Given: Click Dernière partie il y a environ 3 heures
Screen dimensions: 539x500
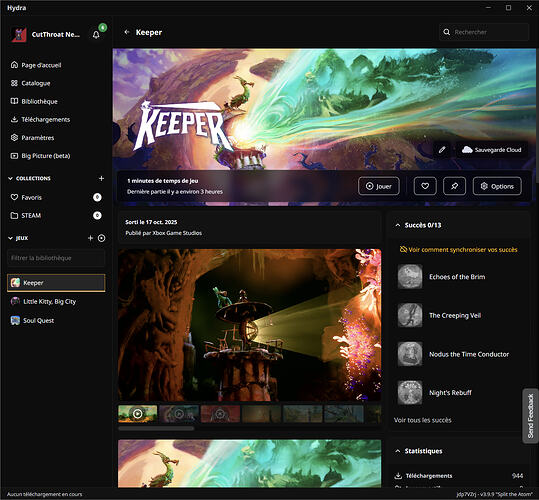Looking at the screenshot, I should [x=175, y=192].
